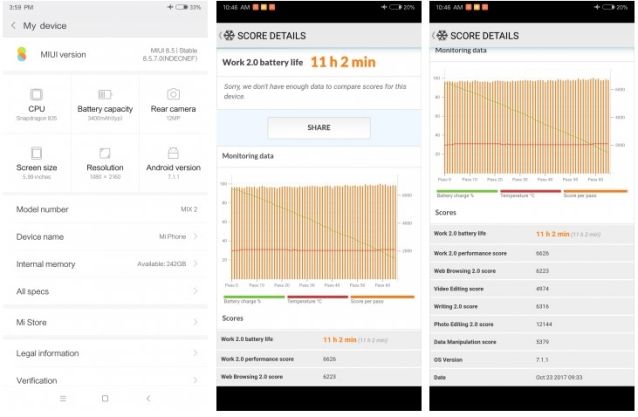Tap the navigation menu button icon
638x417 pixels.
click(x=63, y=398)
